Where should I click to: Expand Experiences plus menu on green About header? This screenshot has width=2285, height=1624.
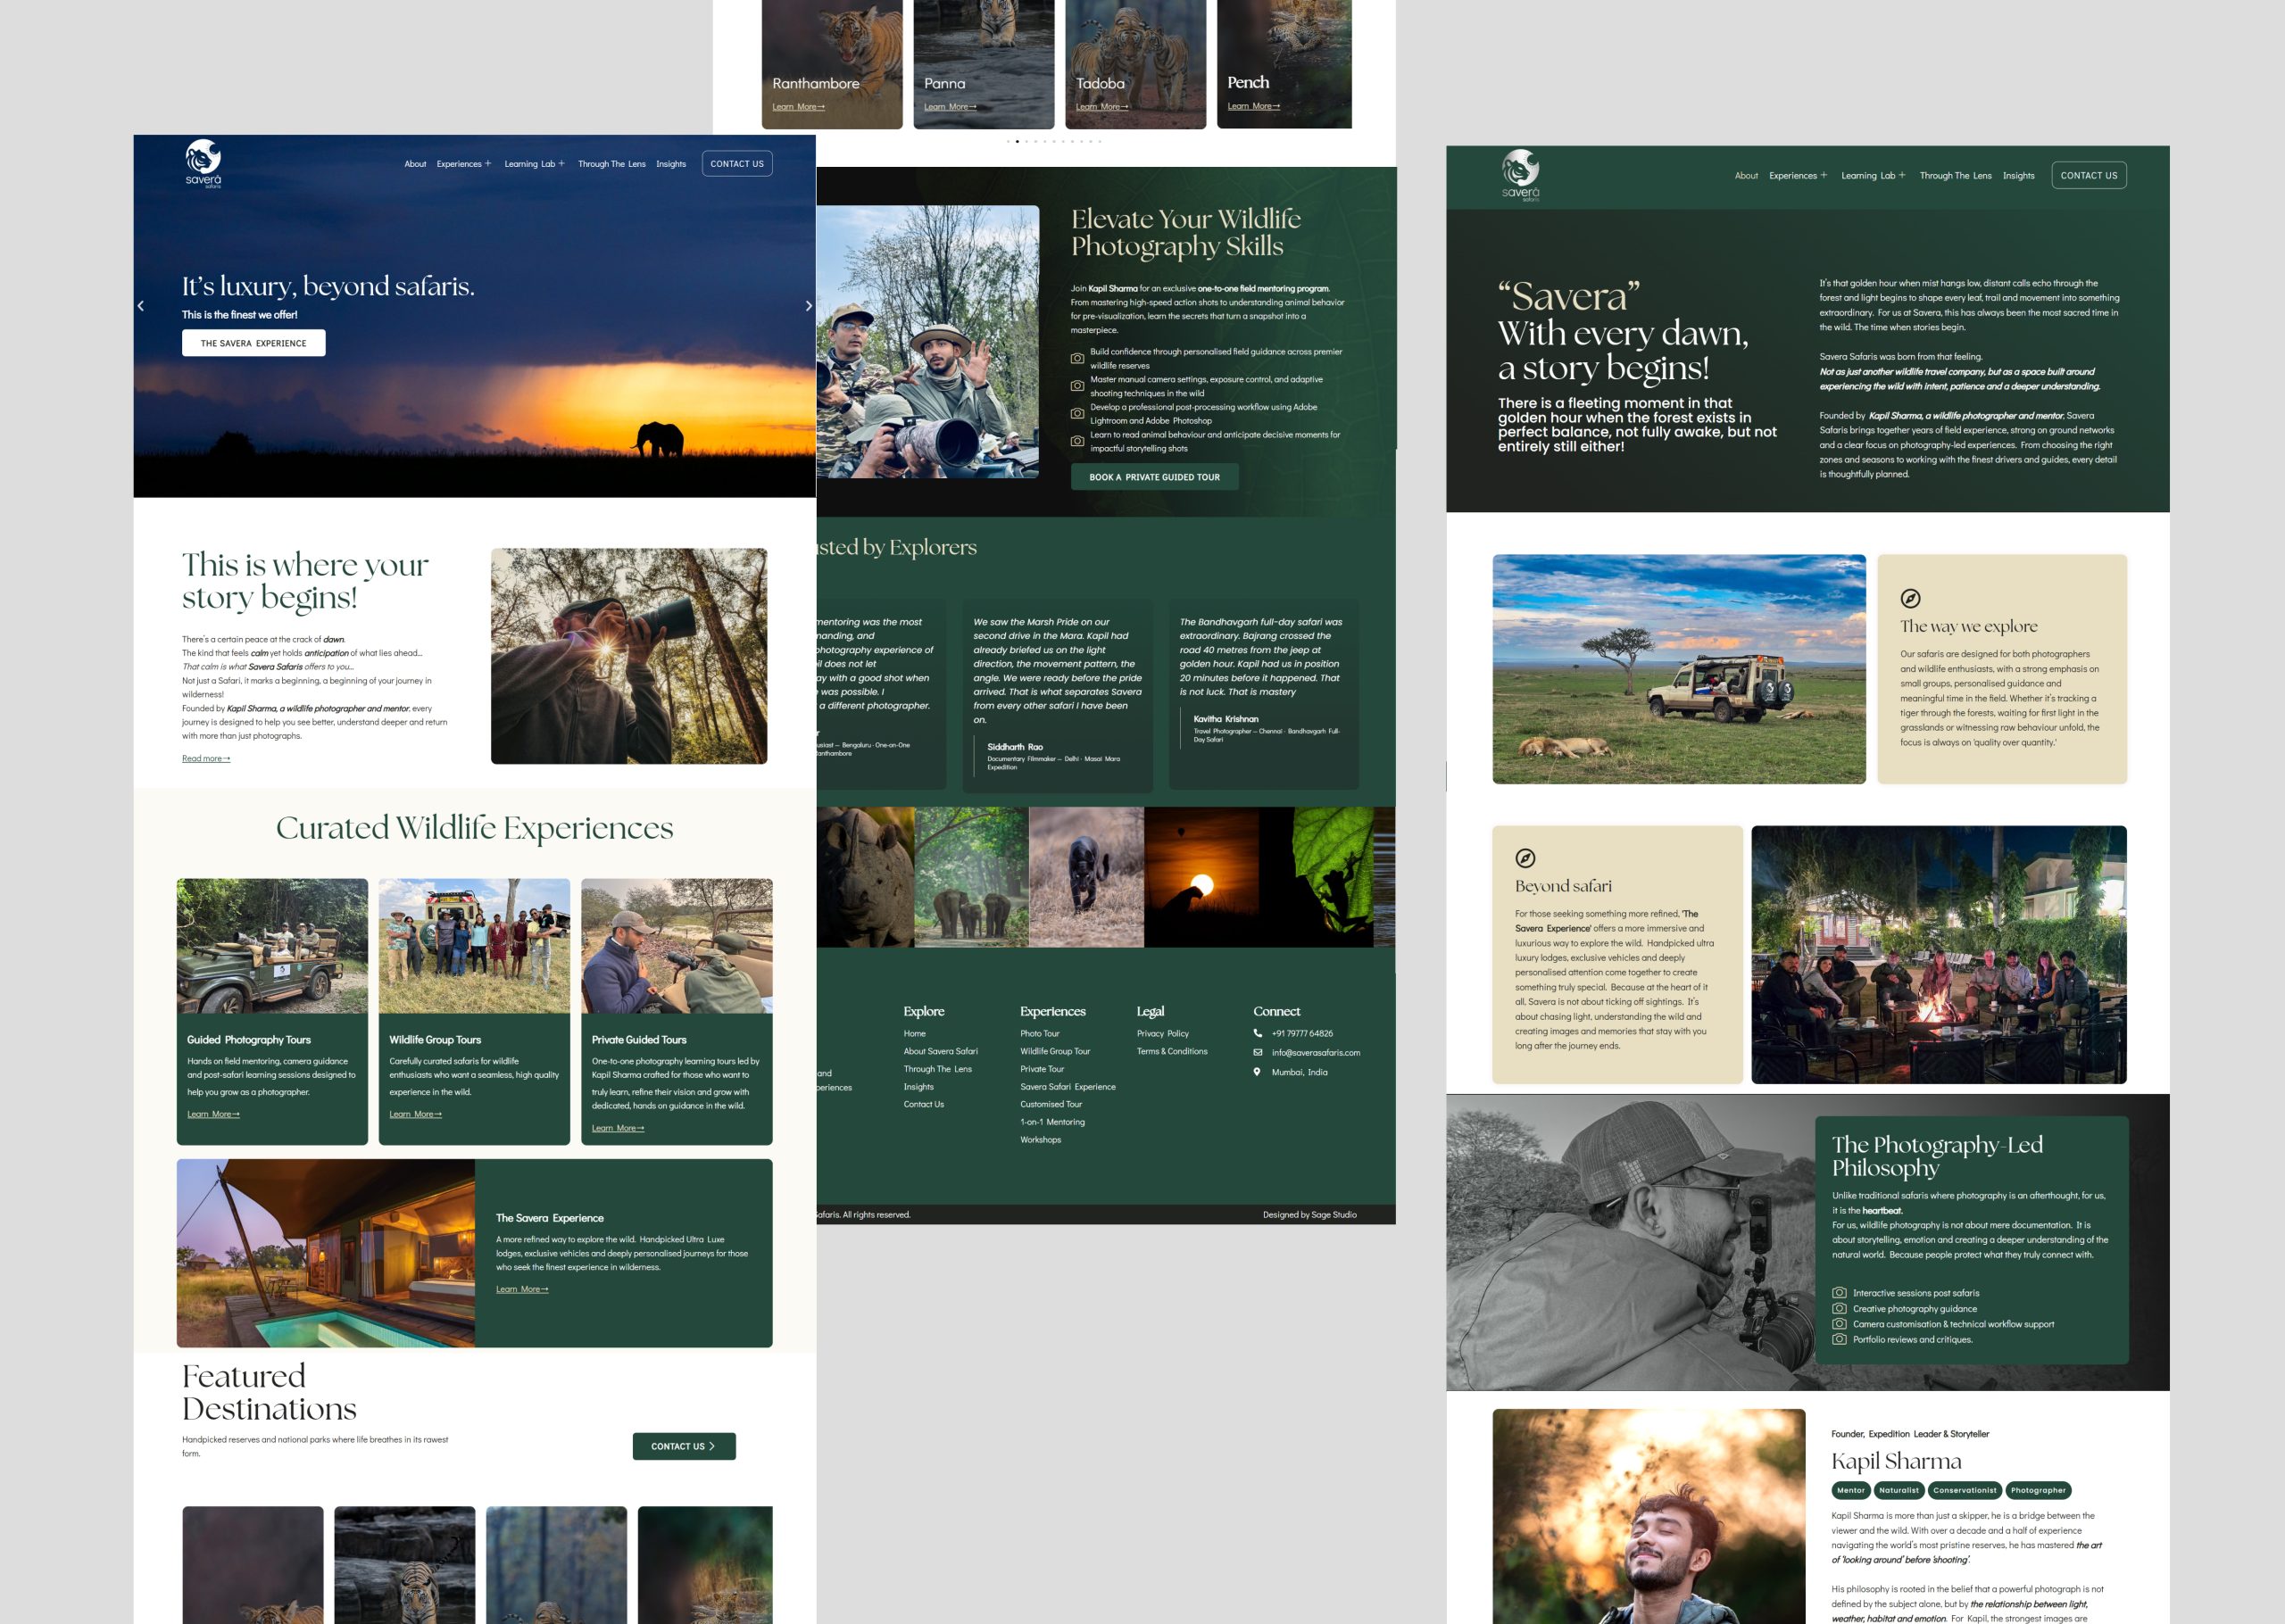pyautogui.click(x=1824, y=175)
